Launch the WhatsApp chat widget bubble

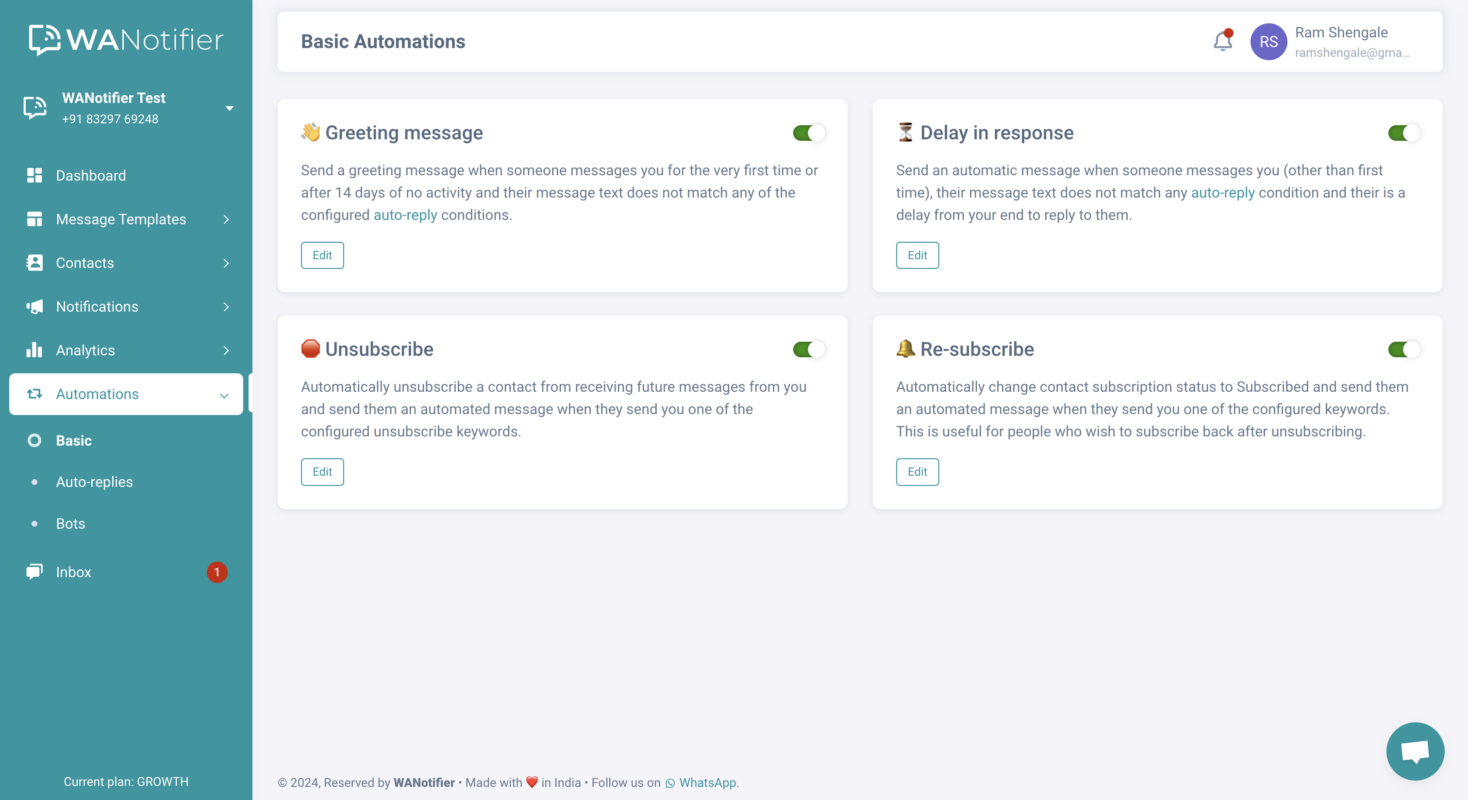(1415, 751)
